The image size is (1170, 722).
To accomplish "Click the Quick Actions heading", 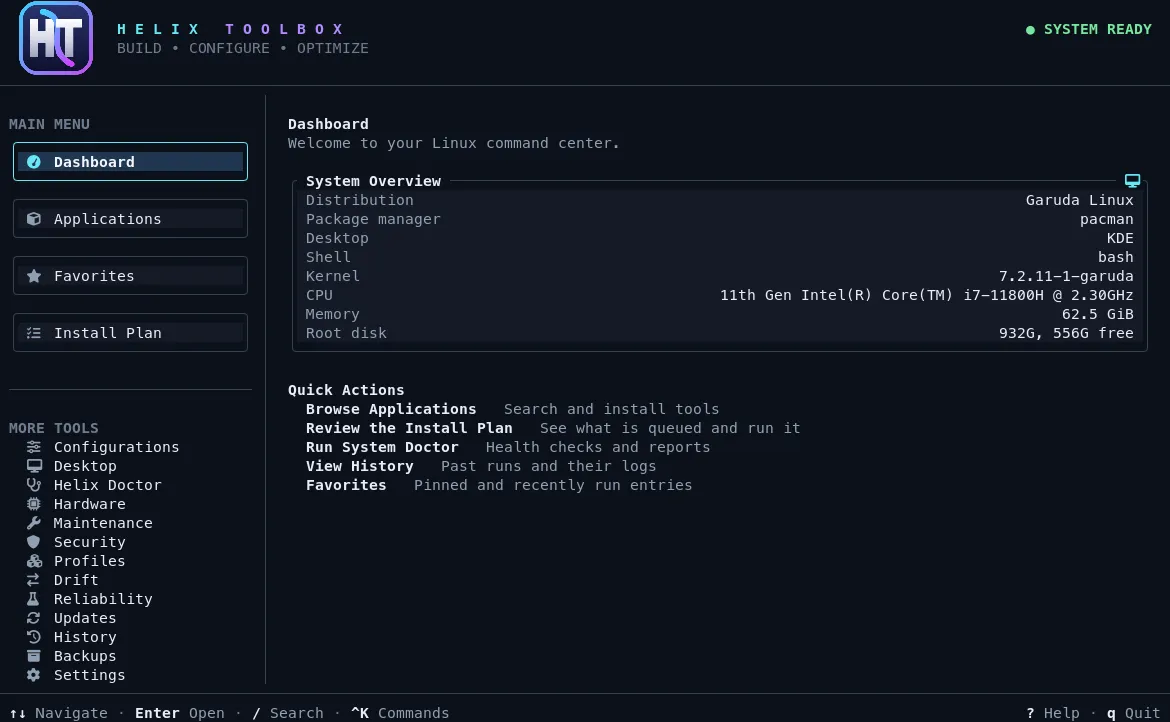I will pyautogui.click(x=346, y=390).
